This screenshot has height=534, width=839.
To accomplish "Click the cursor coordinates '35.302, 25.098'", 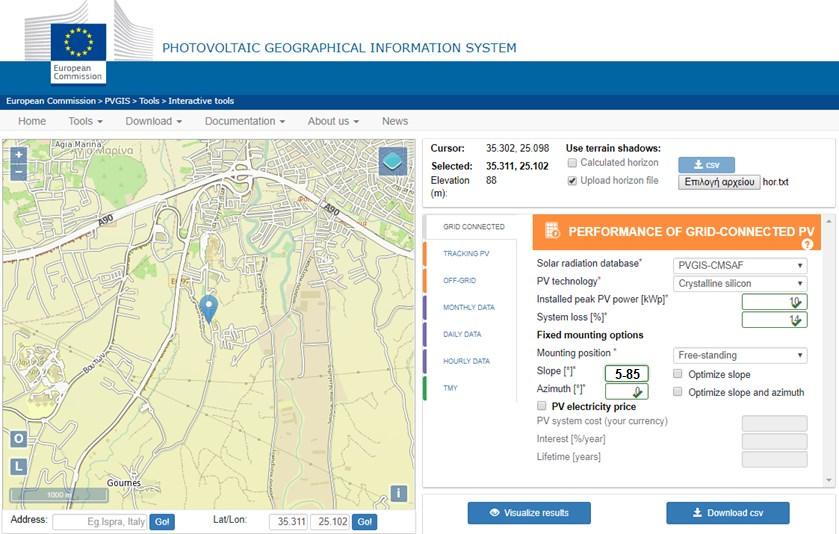I will tap(517, 148).
